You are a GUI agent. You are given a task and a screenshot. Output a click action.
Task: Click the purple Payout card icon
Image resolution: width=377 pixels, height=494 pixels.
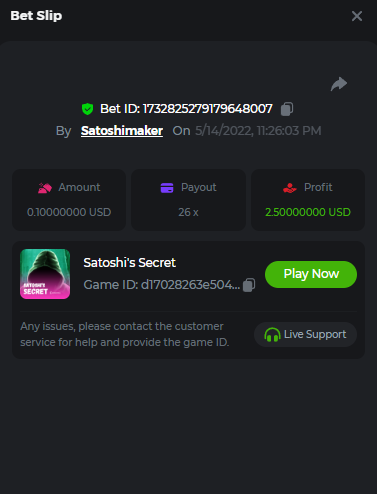click(x=167, y=188)
